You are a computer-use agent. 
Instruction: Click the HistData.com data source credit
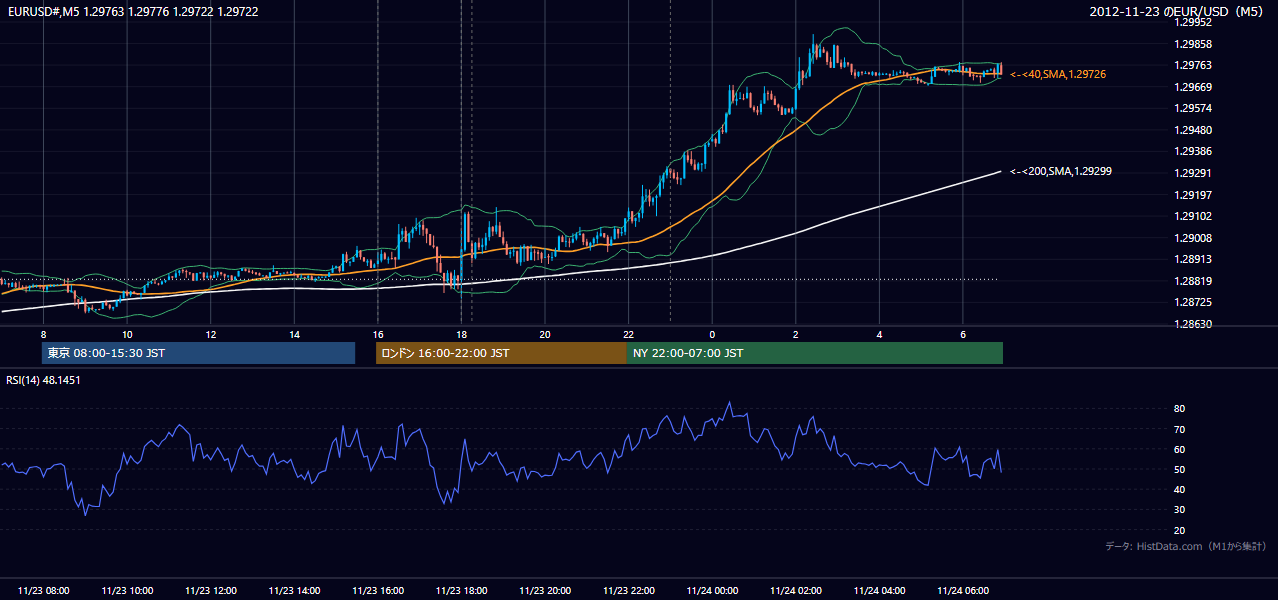pyautogui.click(x=1186, y=546)
